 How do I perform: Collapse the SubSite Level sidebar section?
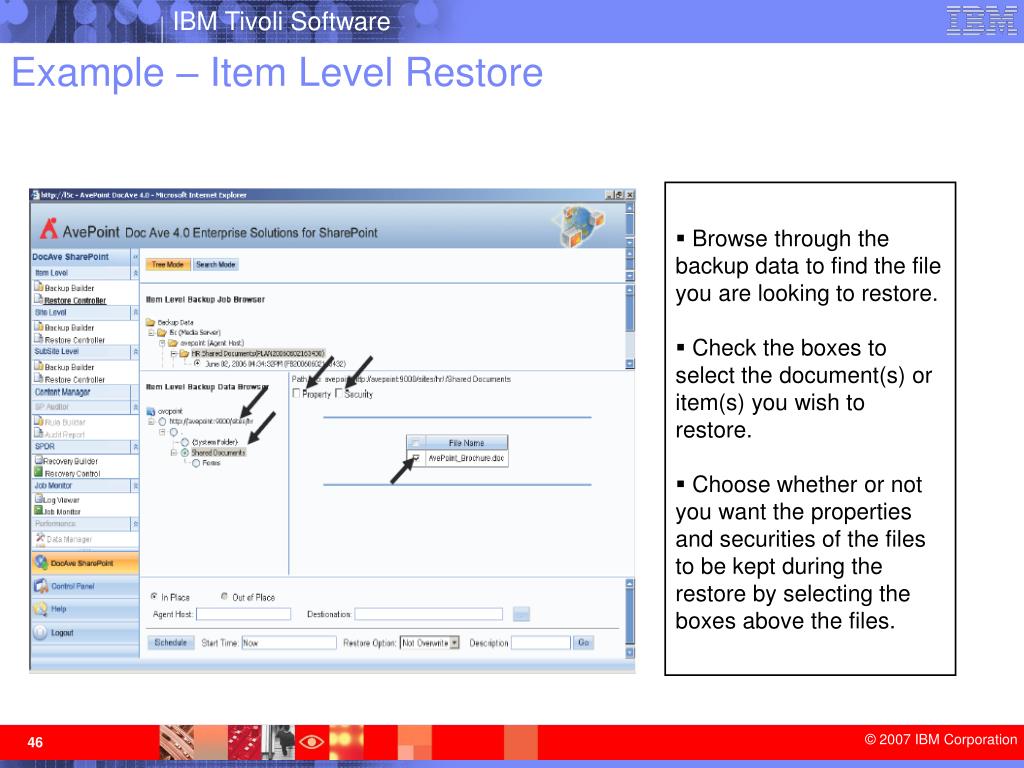135,352
